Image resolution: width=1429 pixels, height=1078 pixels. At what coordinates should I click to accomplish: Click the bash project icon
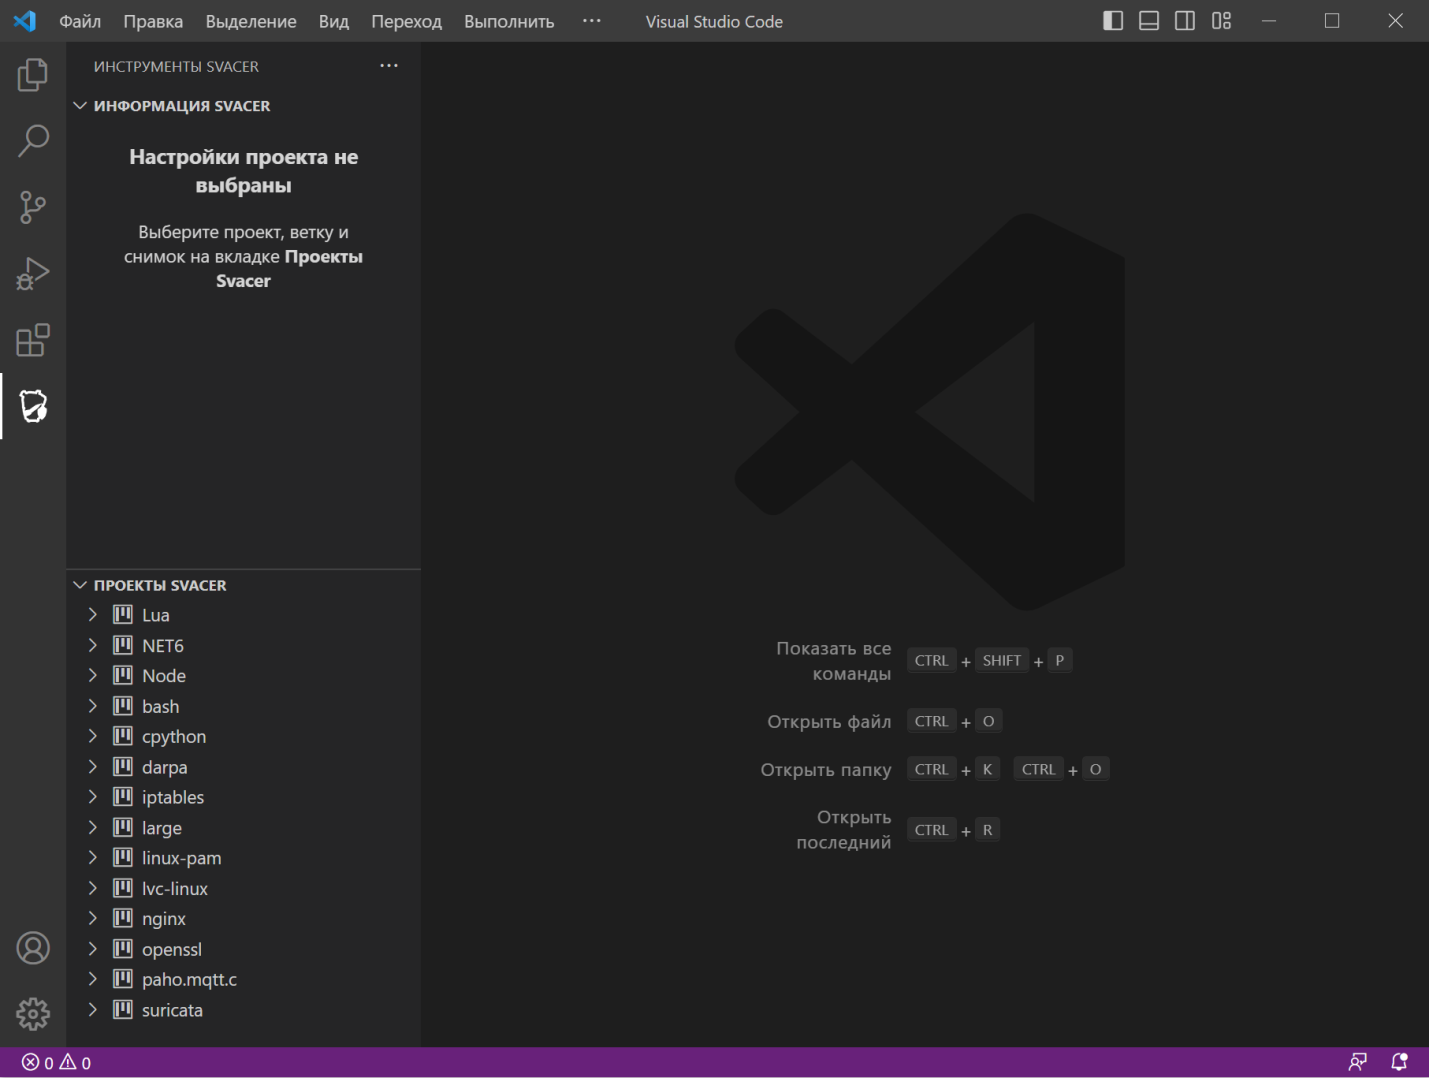point(123,706)
